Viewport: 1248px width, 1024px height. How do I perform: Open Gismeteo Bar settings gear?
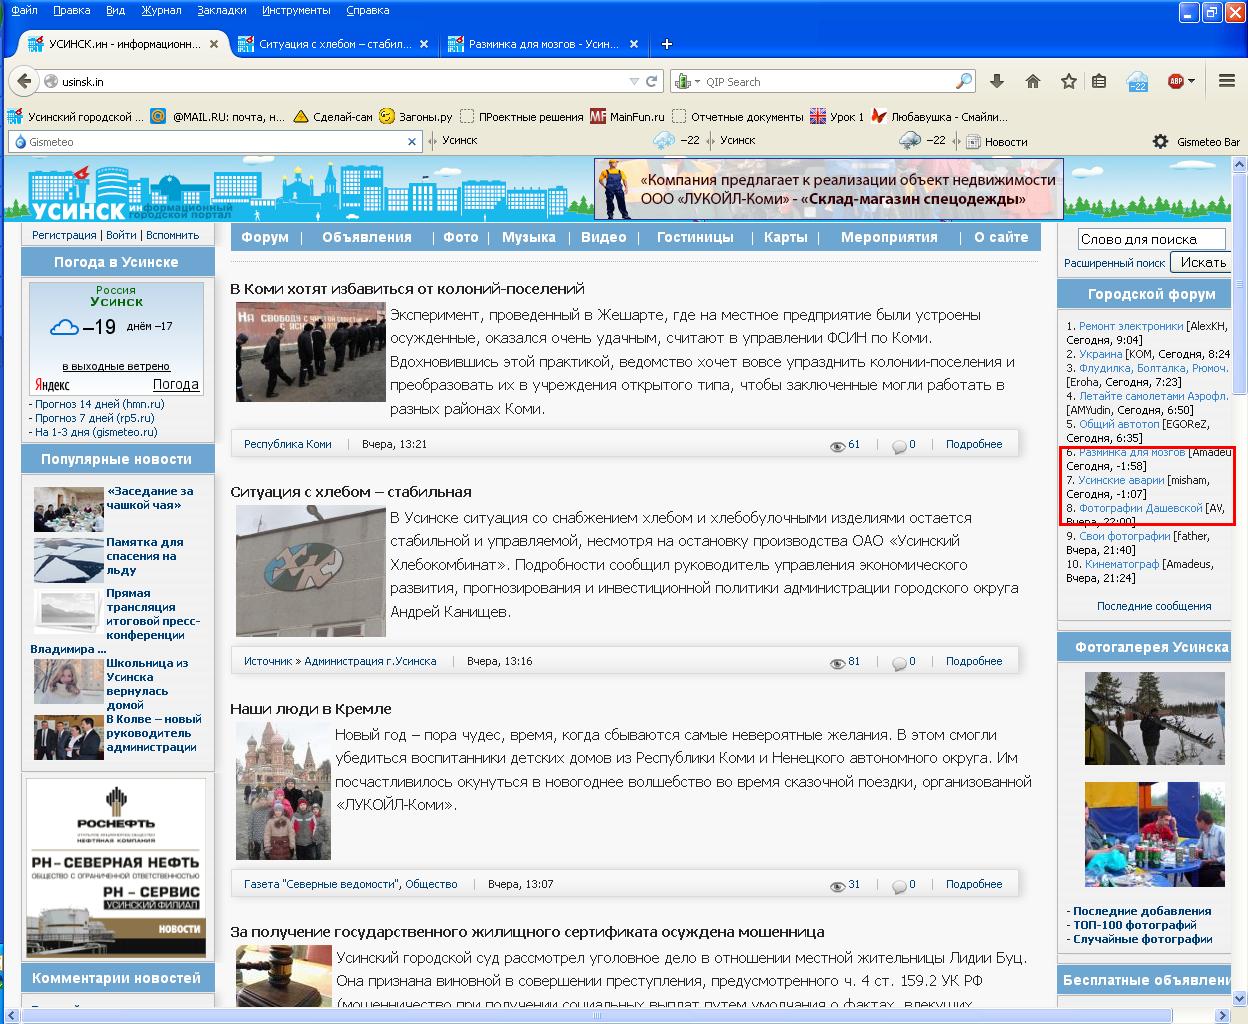tap(1160, 141)
